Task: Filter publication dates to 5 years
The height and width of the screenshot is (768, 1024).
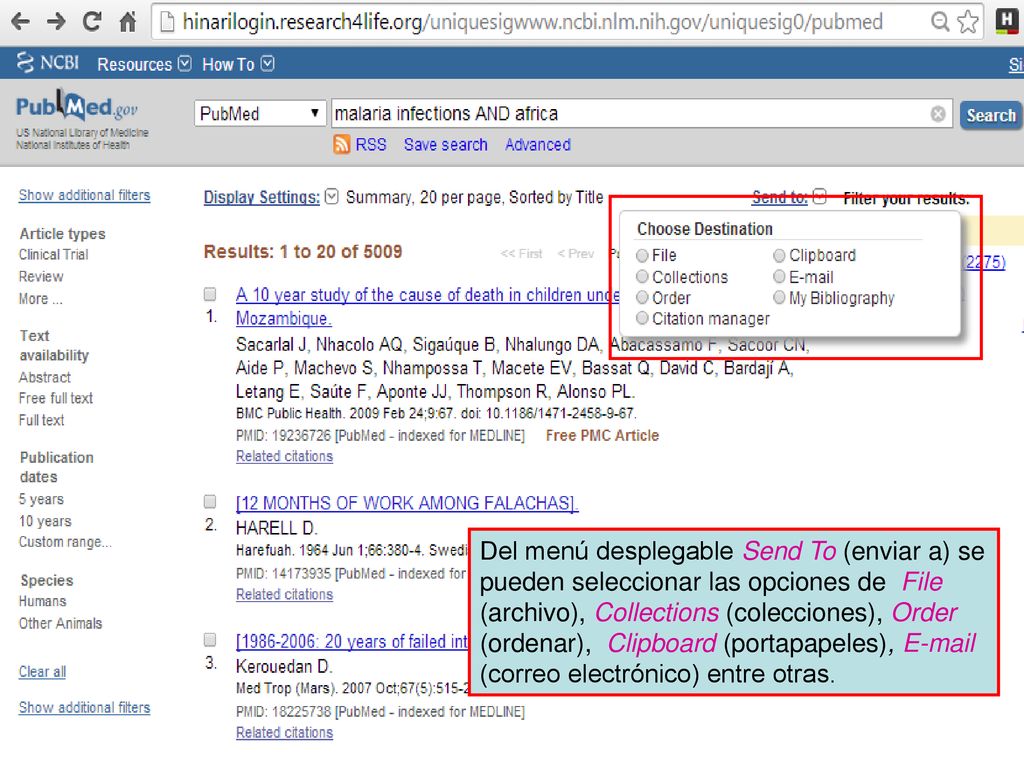Action: pos(41,500)
